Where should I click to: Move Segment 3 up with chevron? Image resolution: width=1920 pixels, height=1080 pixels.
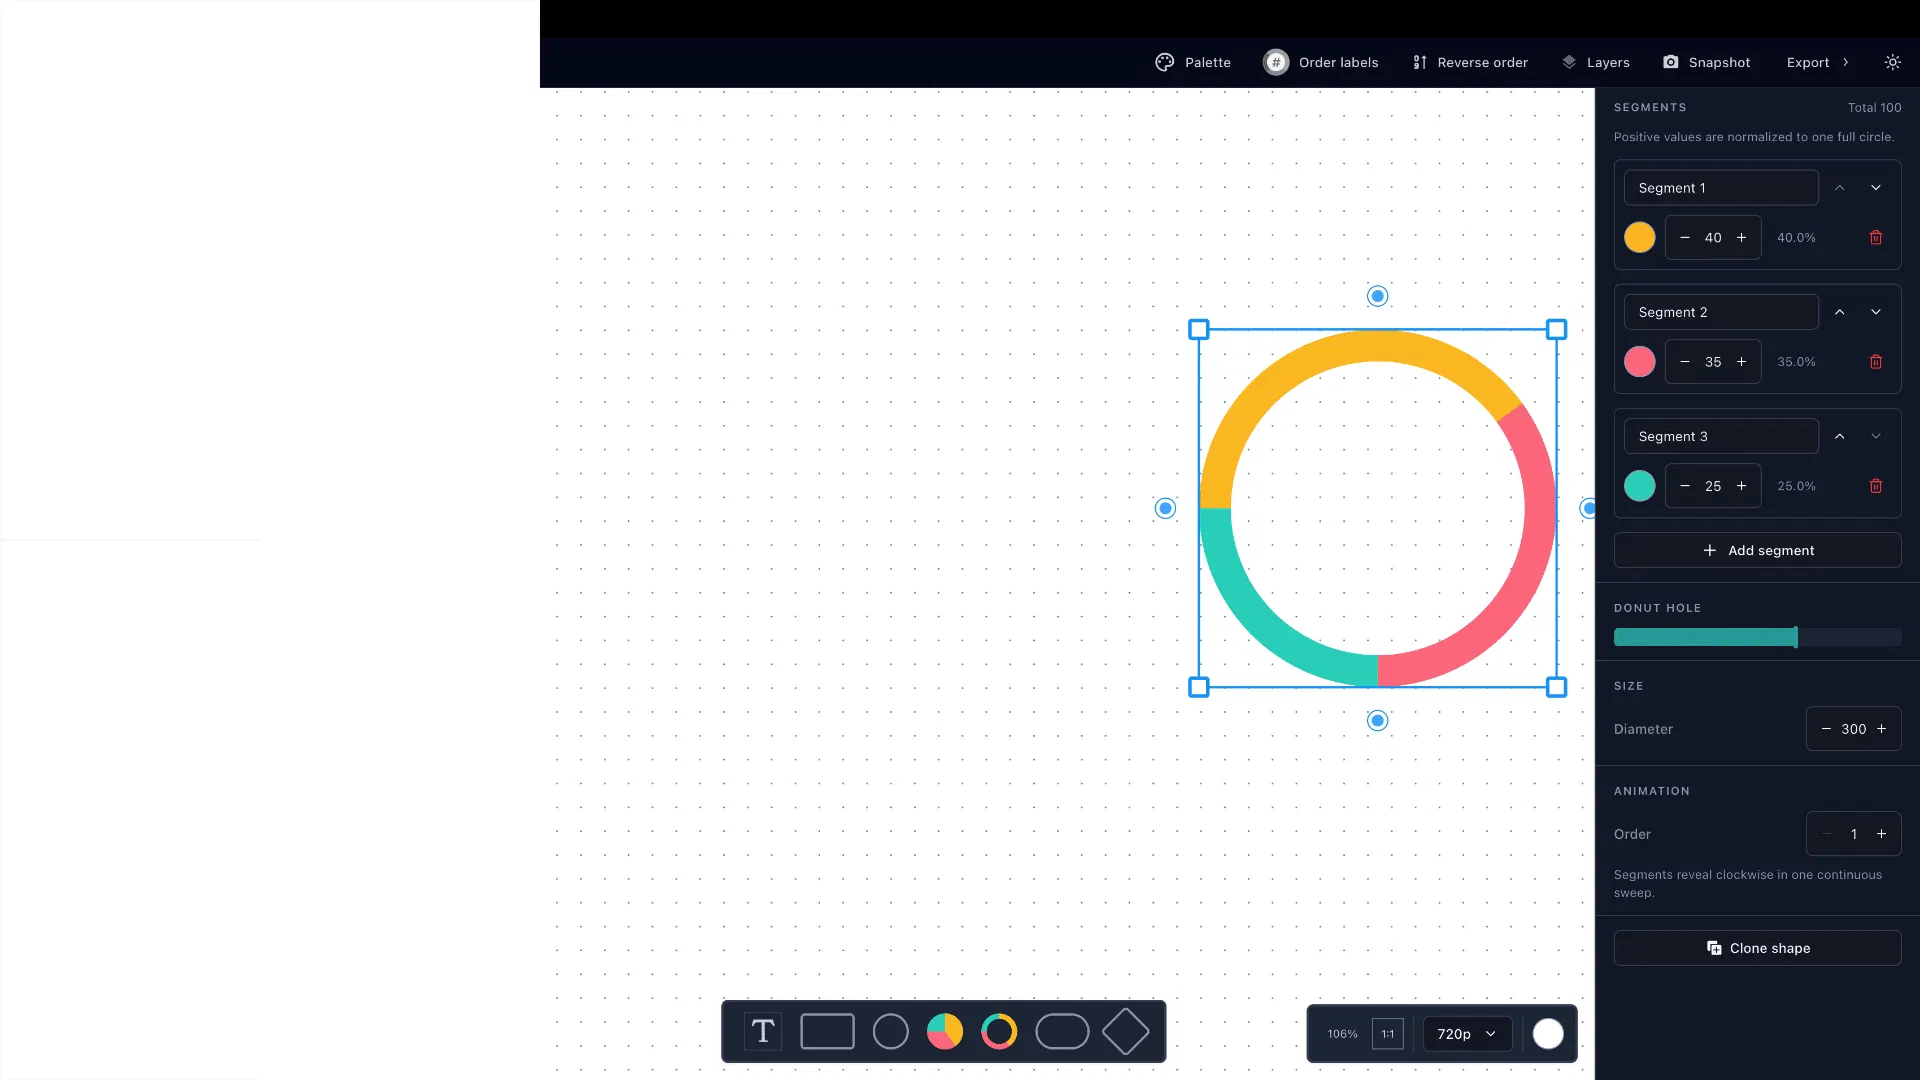1839,436
